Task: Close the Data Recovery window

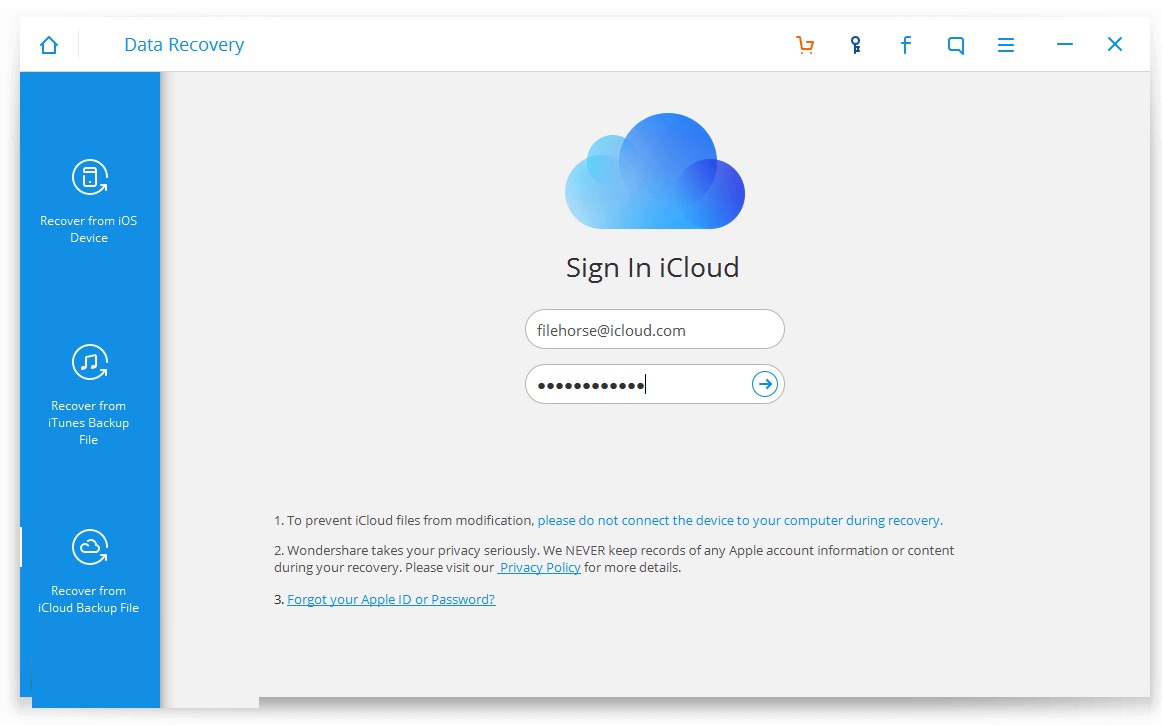Action: 1115,44
